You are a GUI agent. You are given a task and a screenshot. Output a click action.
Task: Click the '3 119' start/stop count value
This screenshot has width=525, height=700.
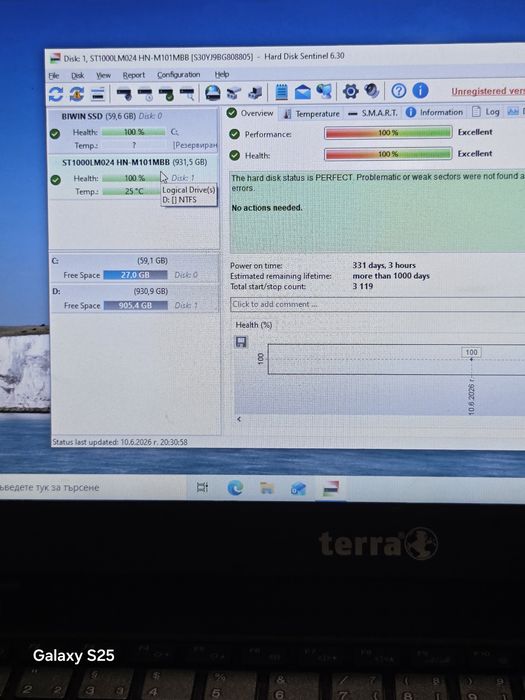362,286
